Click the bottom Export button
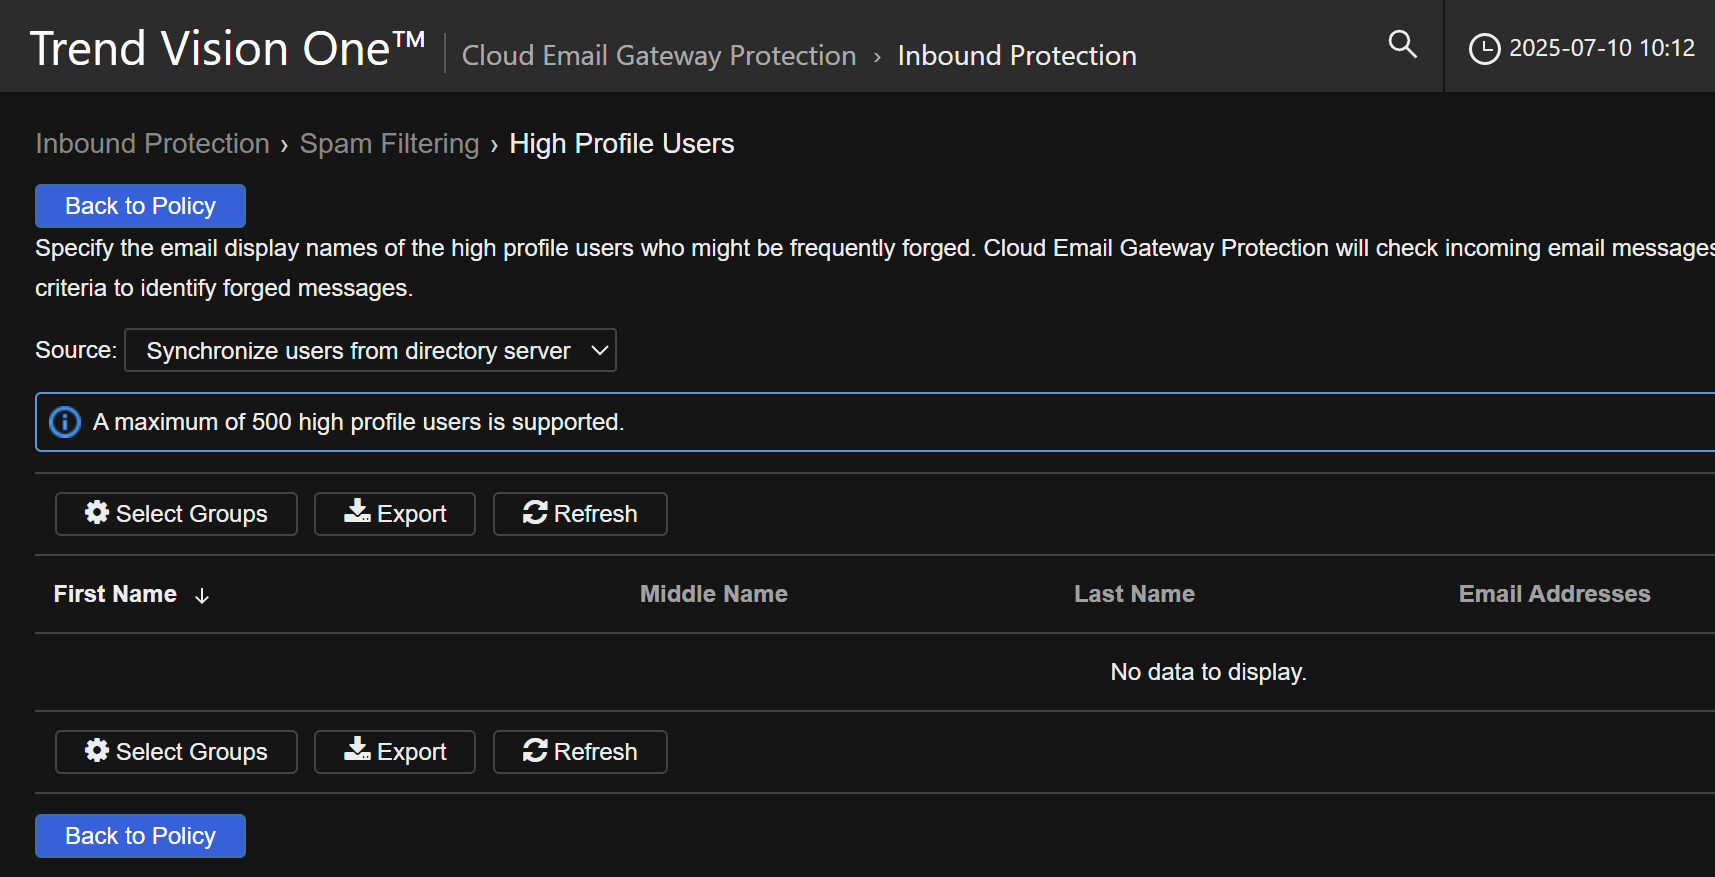This screenshot has width=1715, height=877. point(395,752)
